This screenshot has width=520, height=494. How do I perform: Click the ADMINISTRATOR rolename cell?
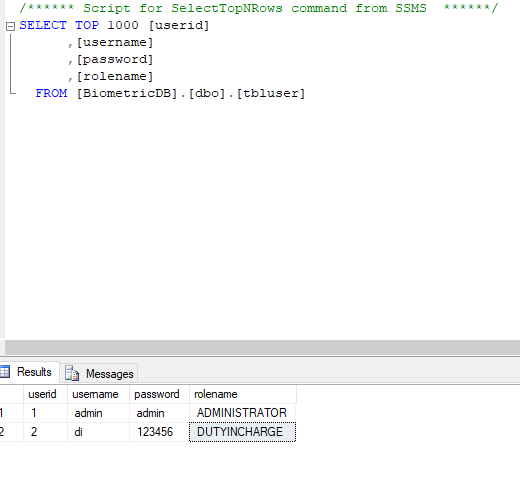[x=243, y=413]
